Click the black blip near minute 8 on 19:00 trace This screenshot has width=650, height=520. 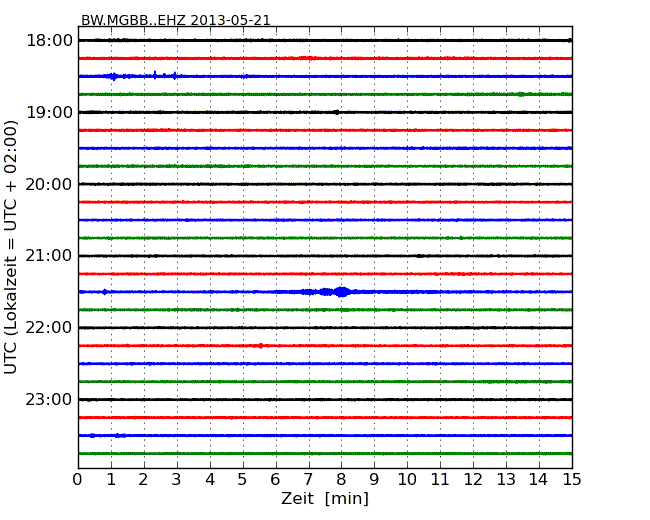coord(336,112)
